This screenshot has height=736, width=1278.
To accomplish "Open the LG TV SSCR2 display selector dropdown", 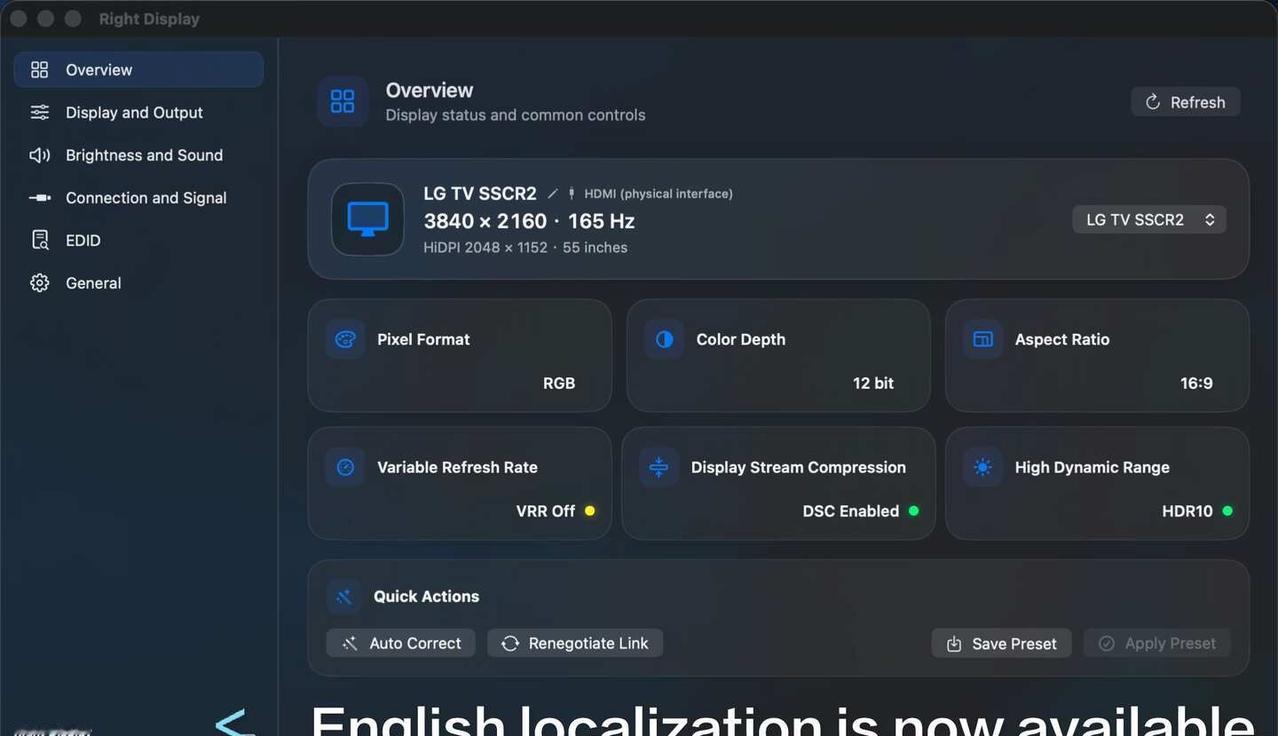I will pyautogui.click(x=1149, y=220).
